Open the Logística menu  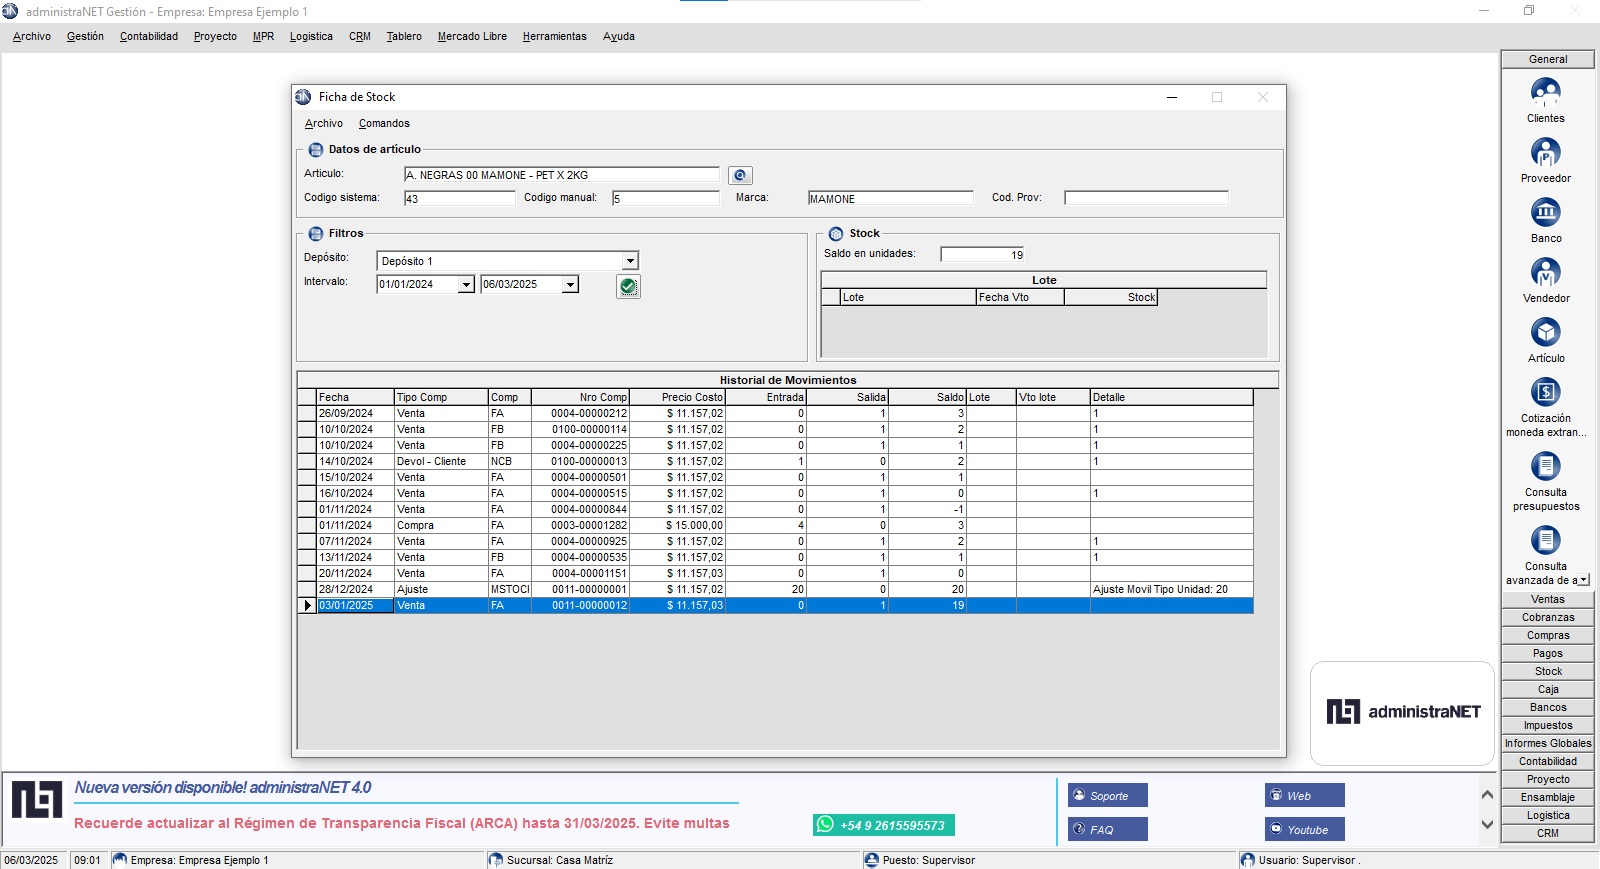[311, 36]
